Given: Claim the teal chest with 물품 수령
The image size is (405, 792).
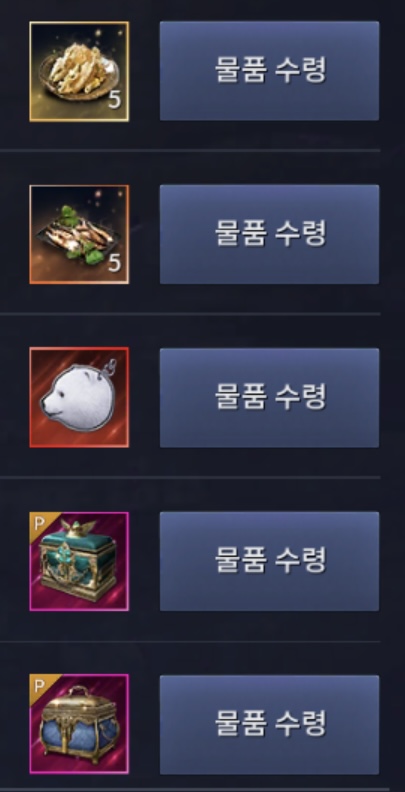Looking at the screenshot, I should (270, 561).
